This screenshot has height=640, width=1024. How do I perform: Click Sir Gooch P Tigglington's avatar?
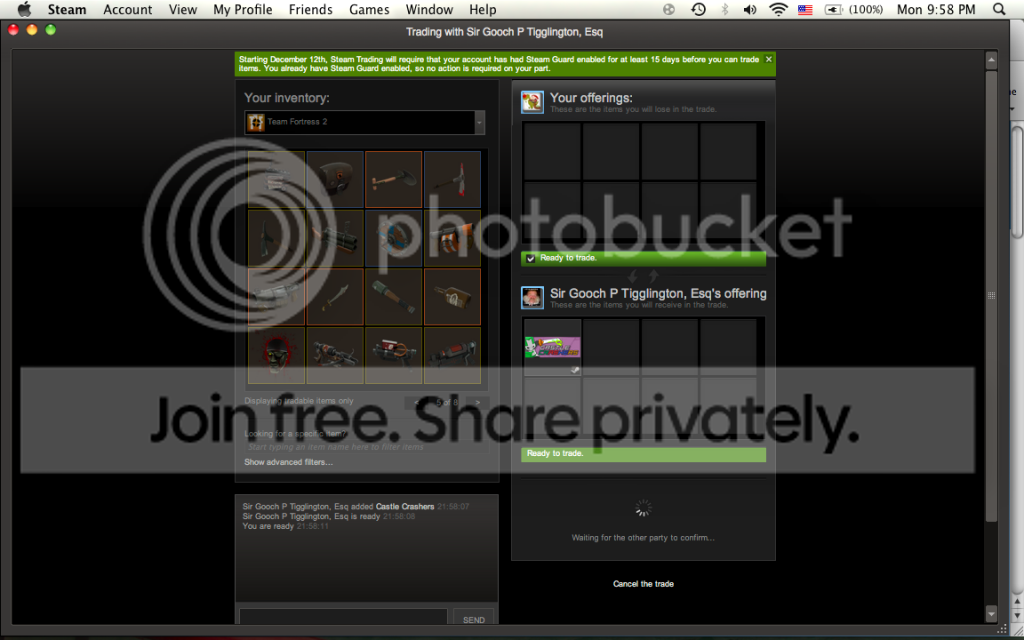pyautogui.click(x=532, y=298)
